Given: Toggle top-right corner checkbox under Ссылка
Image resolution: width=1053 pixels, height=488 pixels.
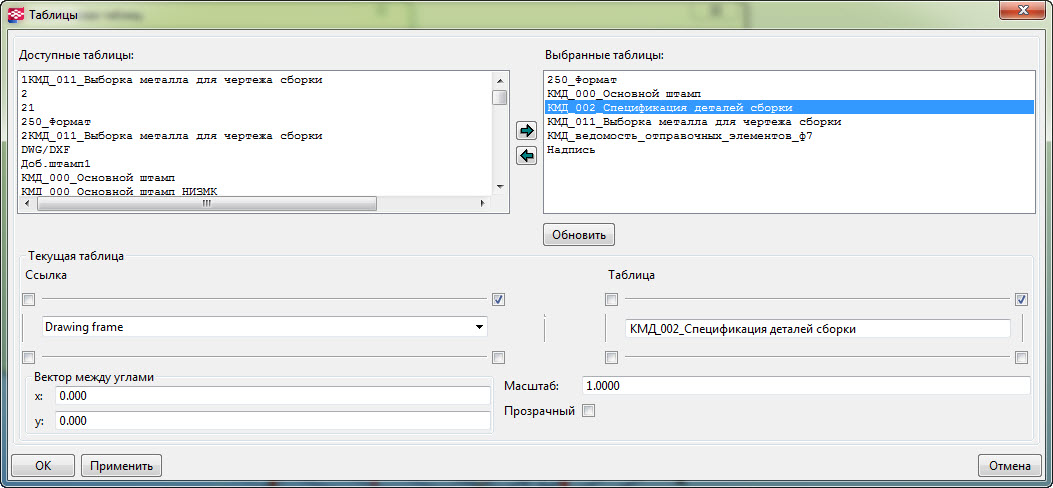Looking at the screenshot, I should 498,299.
